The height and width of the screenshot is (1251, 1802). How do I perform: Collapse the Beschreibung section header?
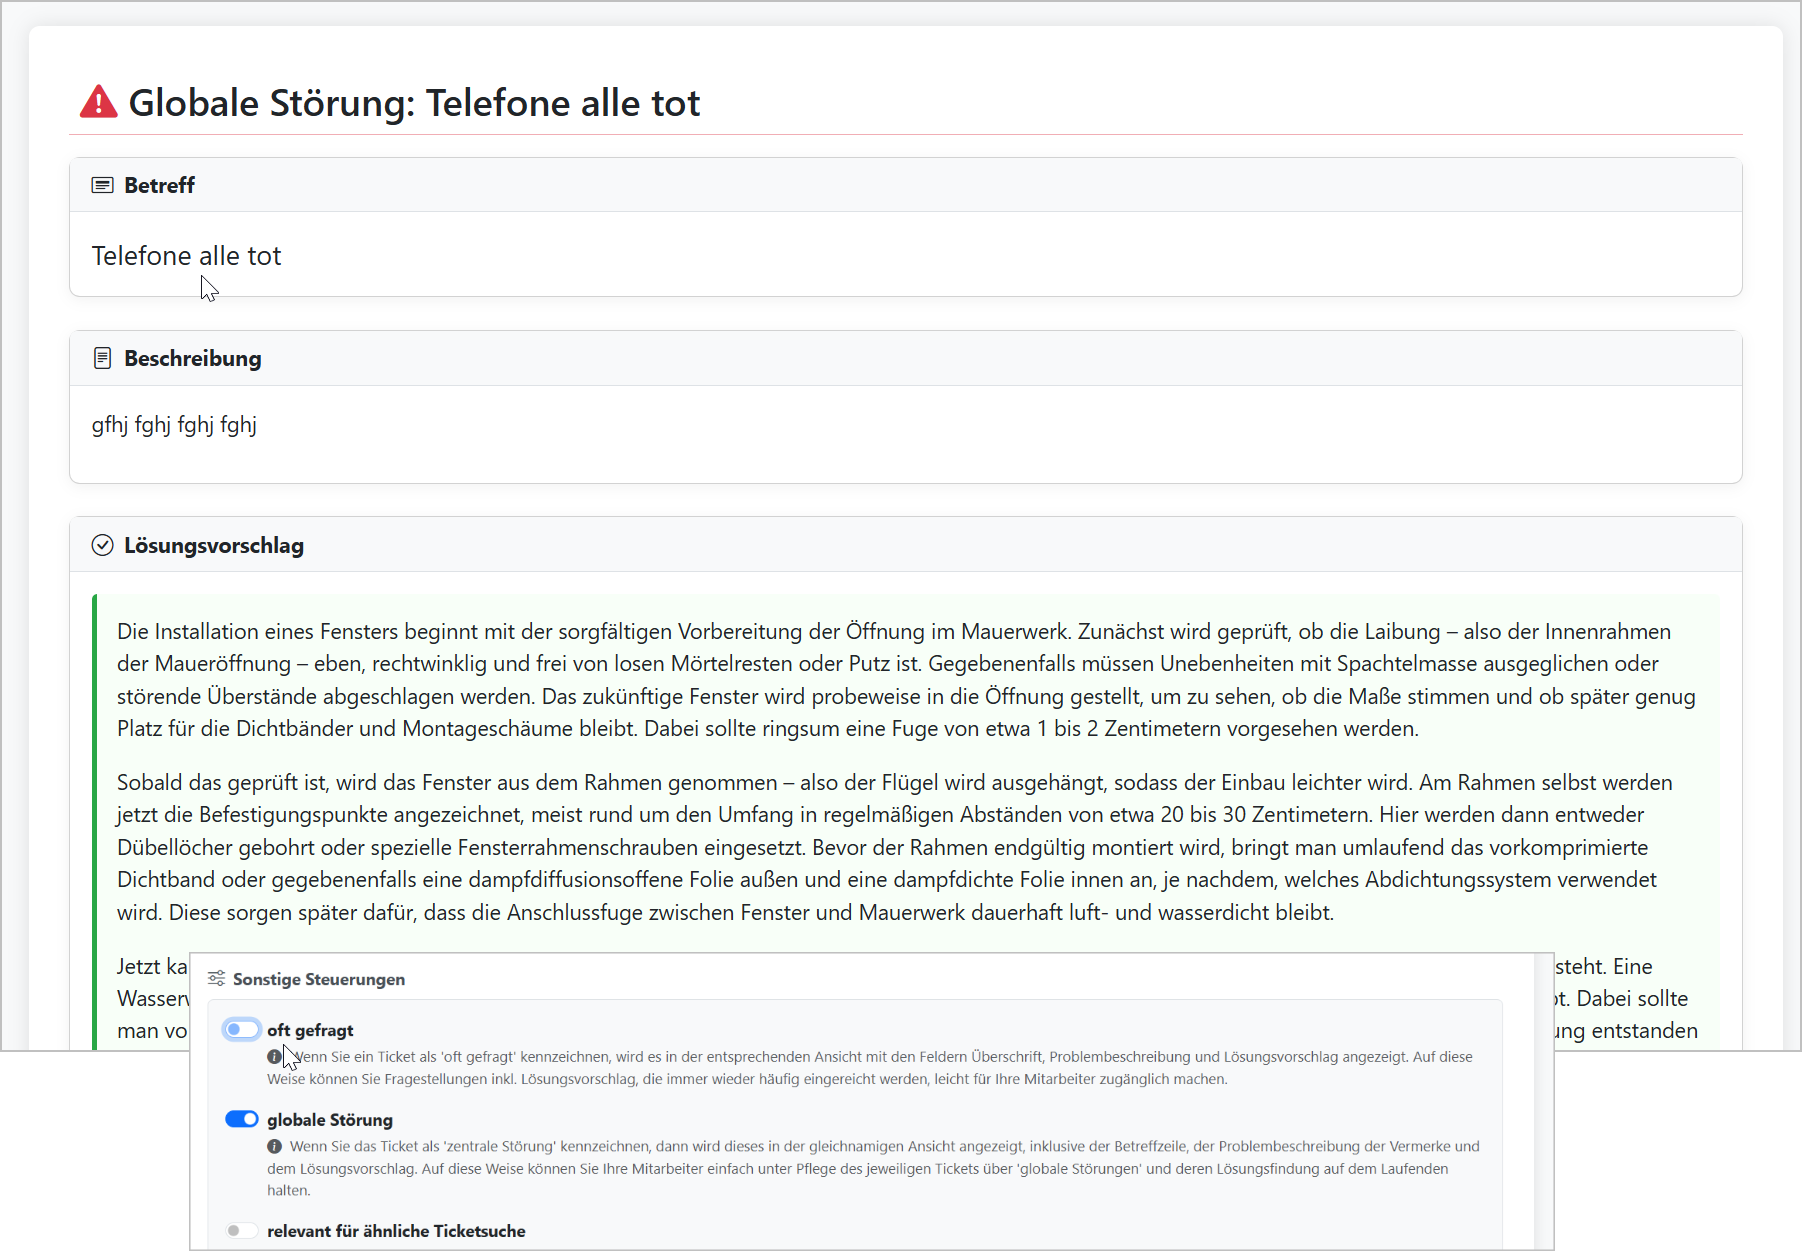192,357
